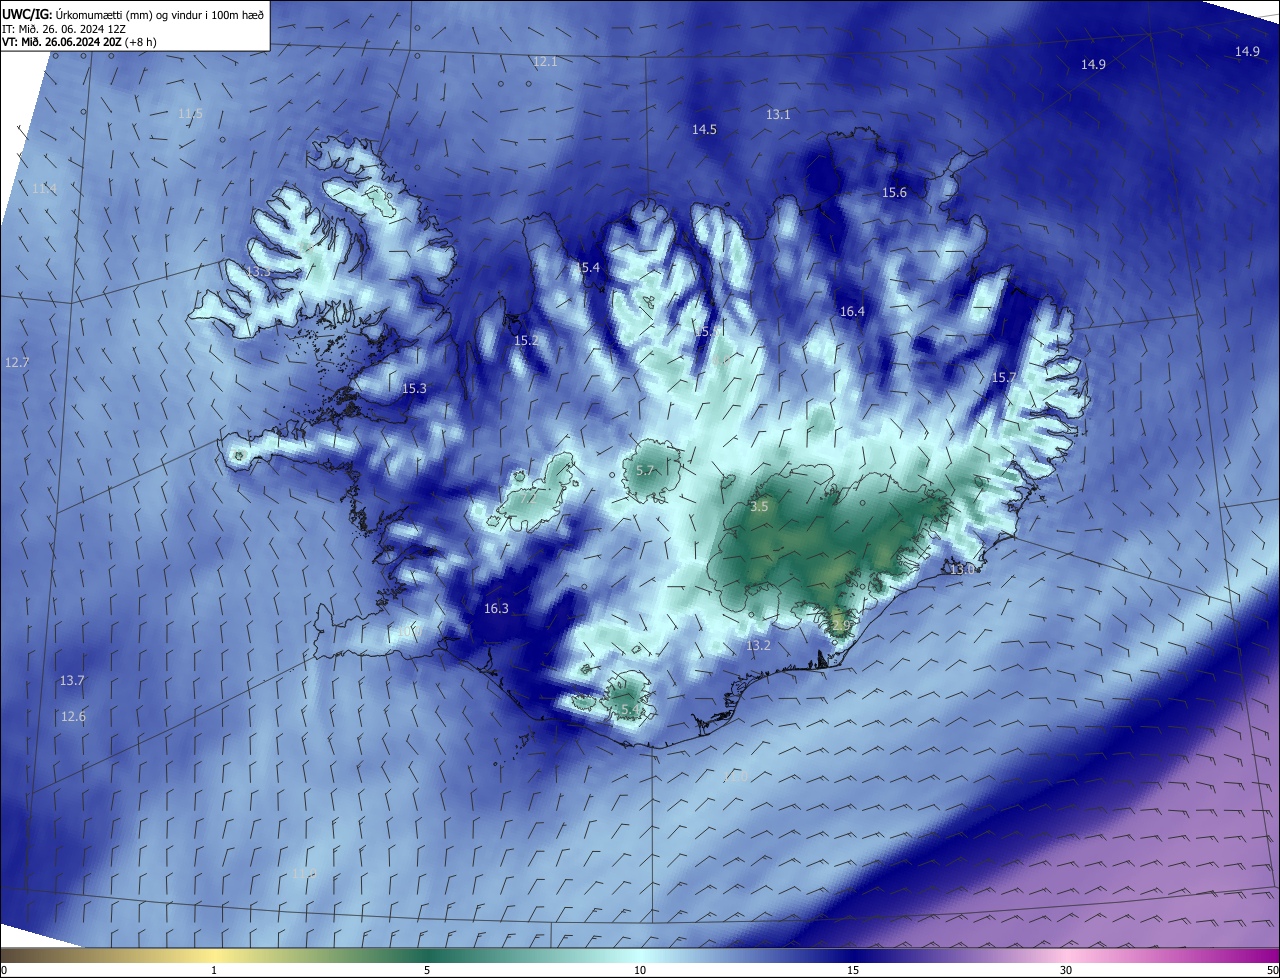Viewport: 1280px width, 978px height.
Task: Click the color scale label 0
Action: (x=3, y=970)
